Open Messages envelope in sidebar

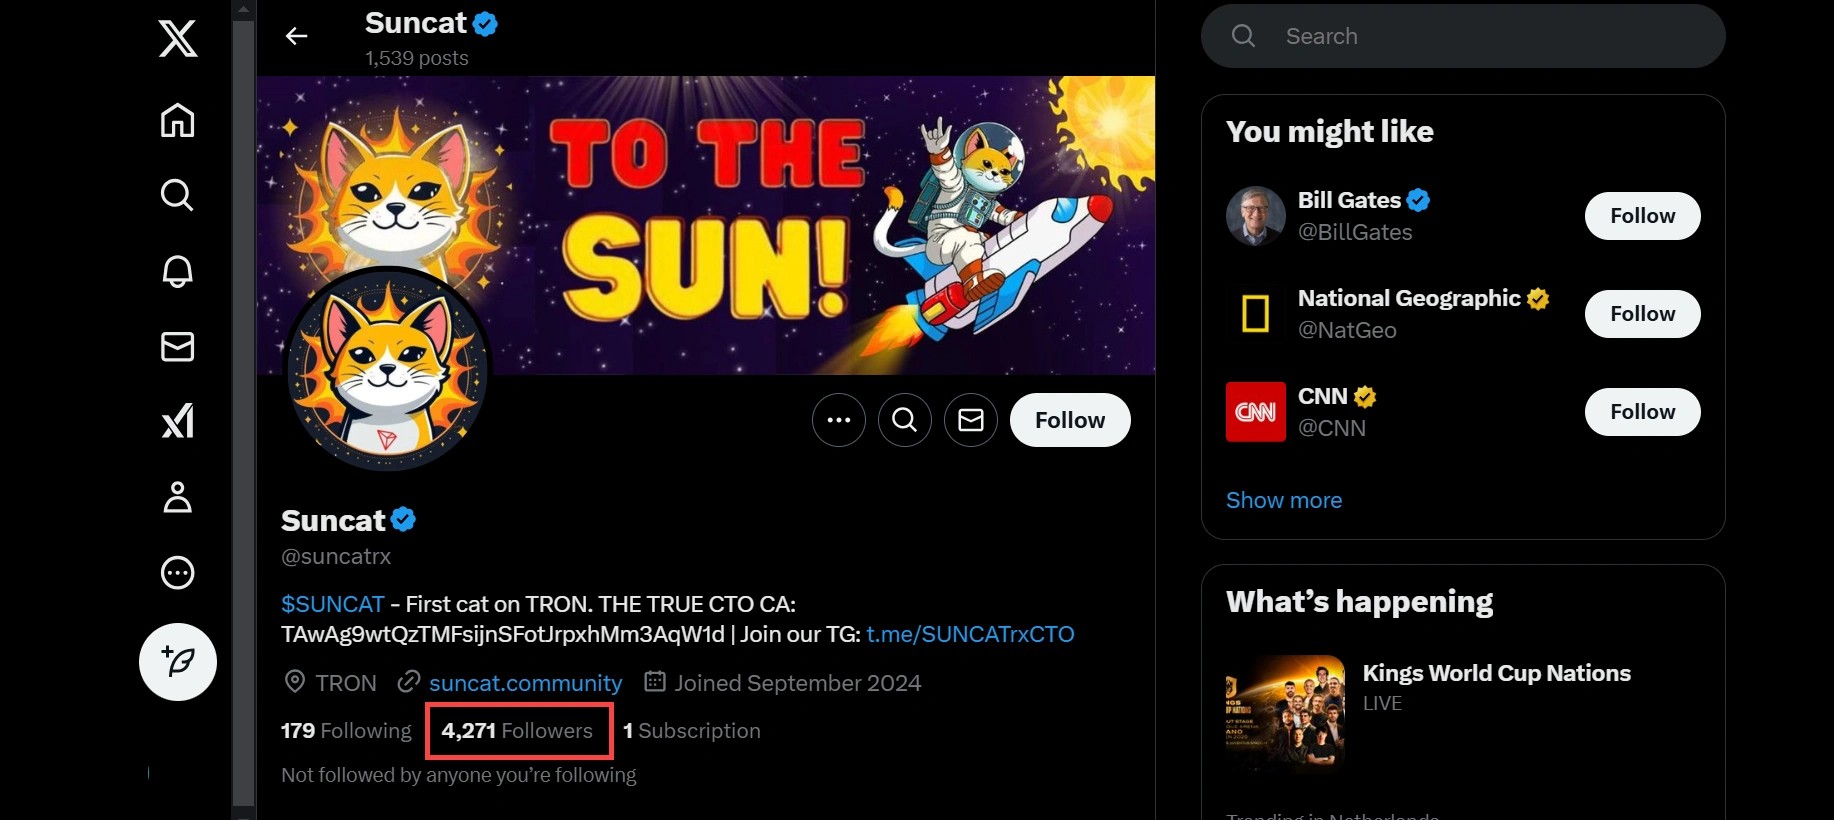coord(178,347)
